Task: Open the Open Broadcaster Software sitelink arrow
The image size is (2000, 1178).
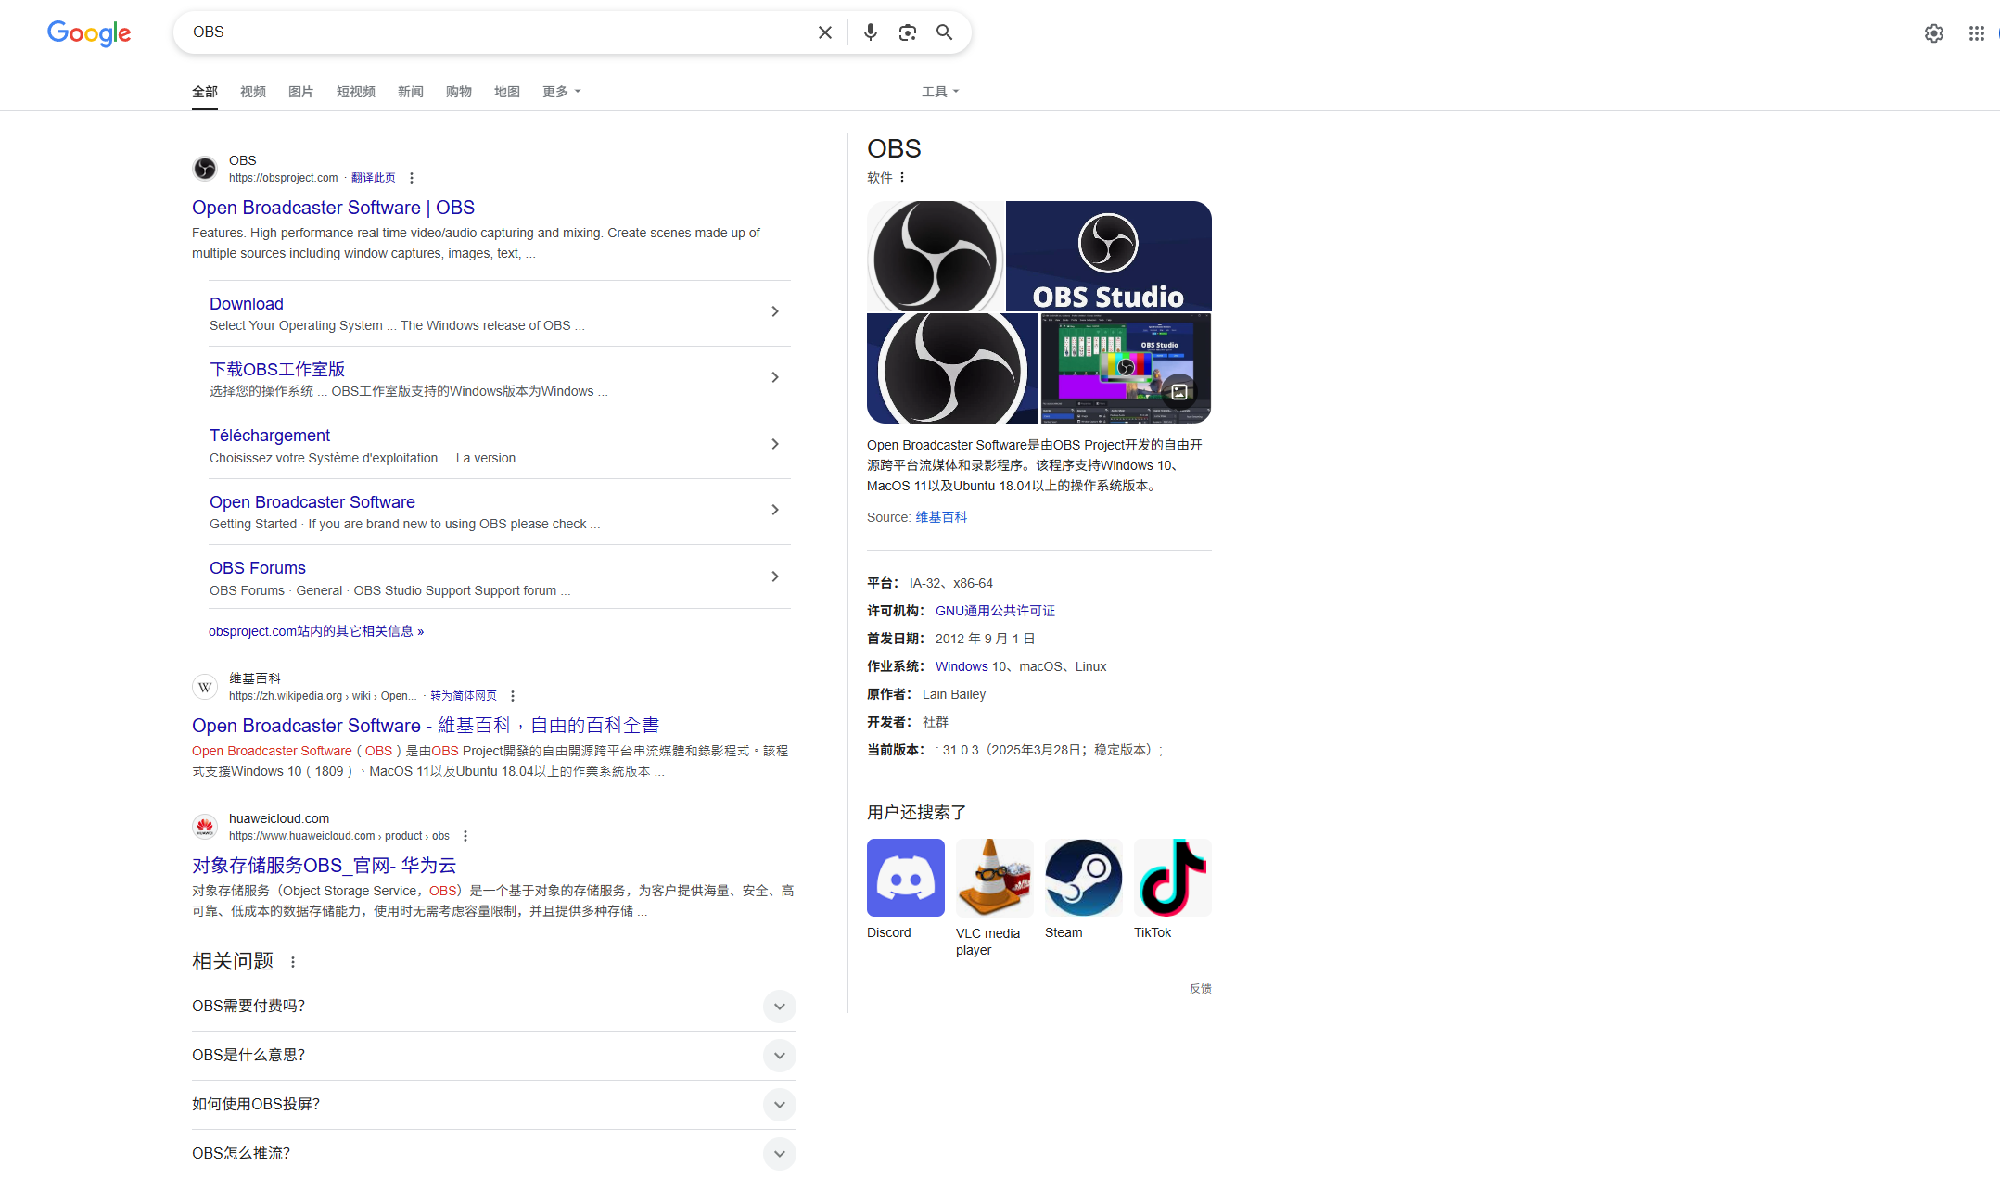Action: coord(775,510)
